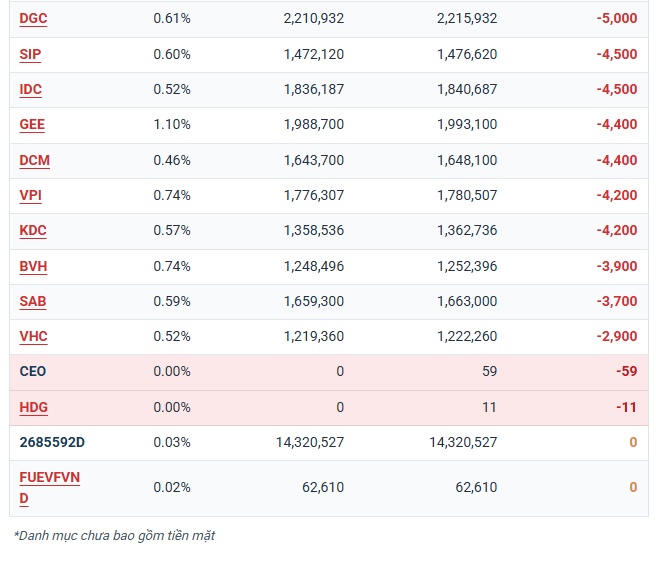Screen dimensions: 656x562
Task: Click the value 1,648,100 in the DCM row
Action: click(x=467, y=160)
